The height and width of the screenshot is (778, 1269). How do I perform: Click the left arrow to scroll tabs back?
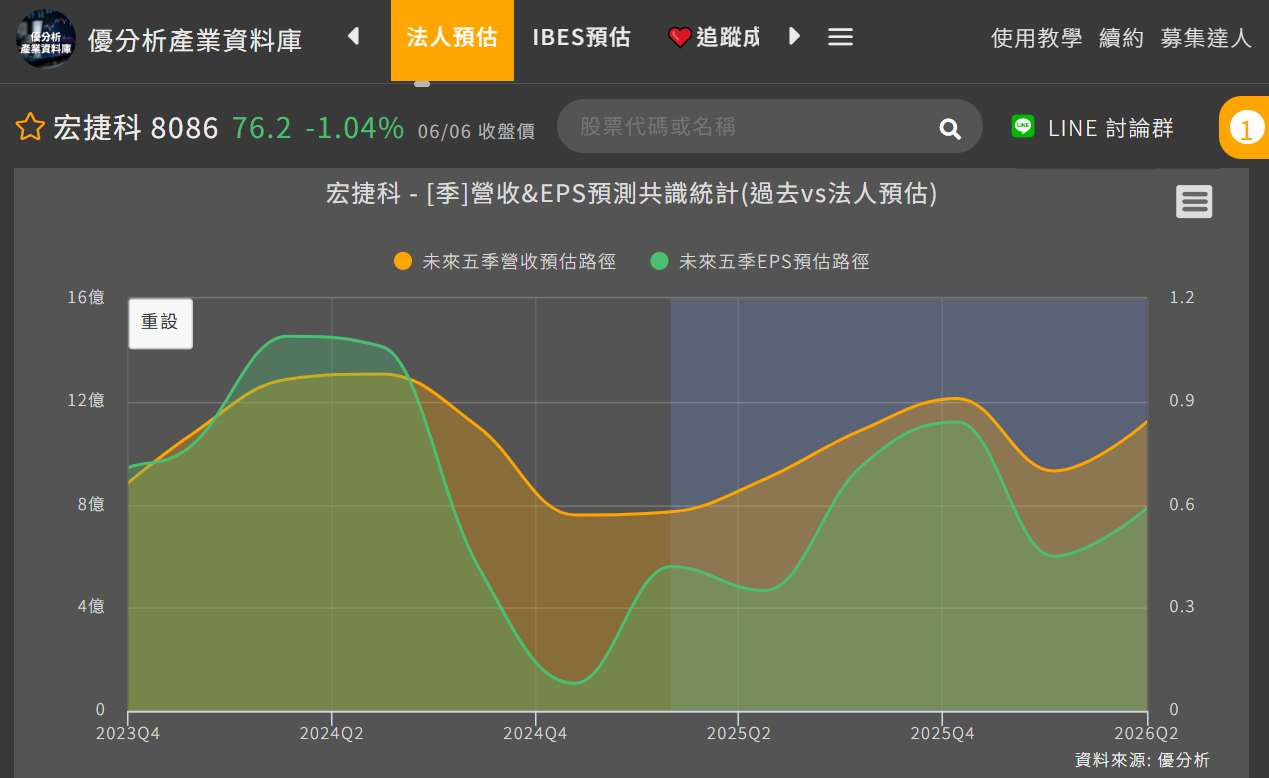(x=353, y=37)
